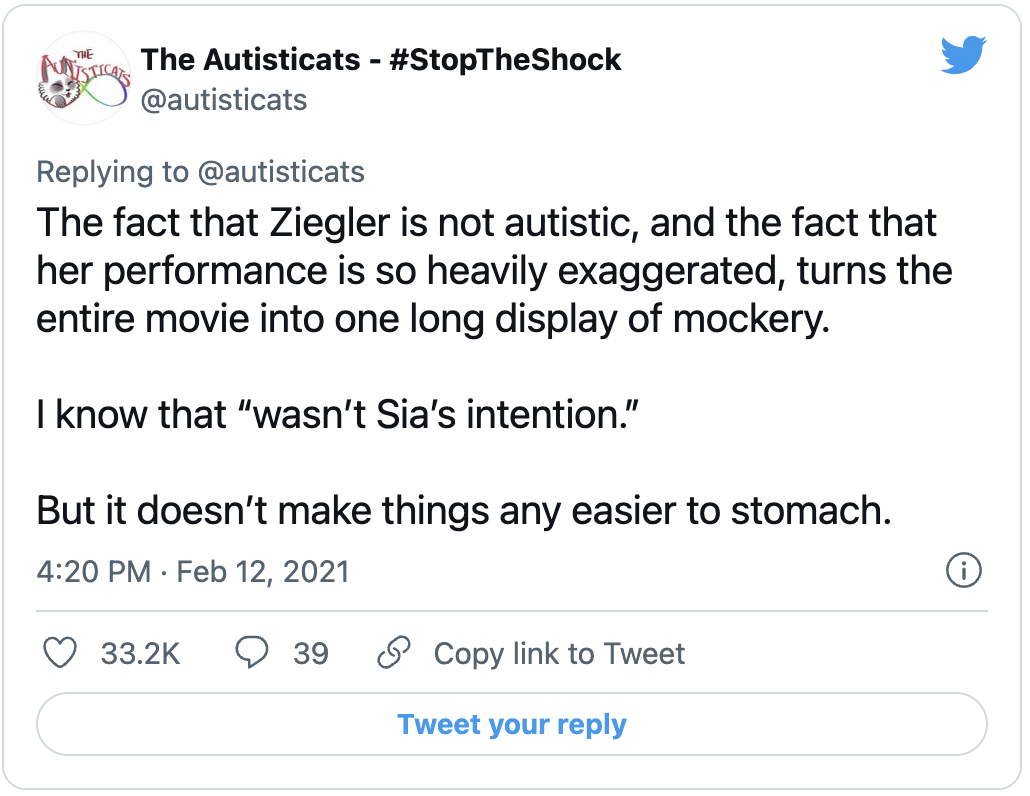Click the display name The Autisticats - #StopTheShock

380,59
